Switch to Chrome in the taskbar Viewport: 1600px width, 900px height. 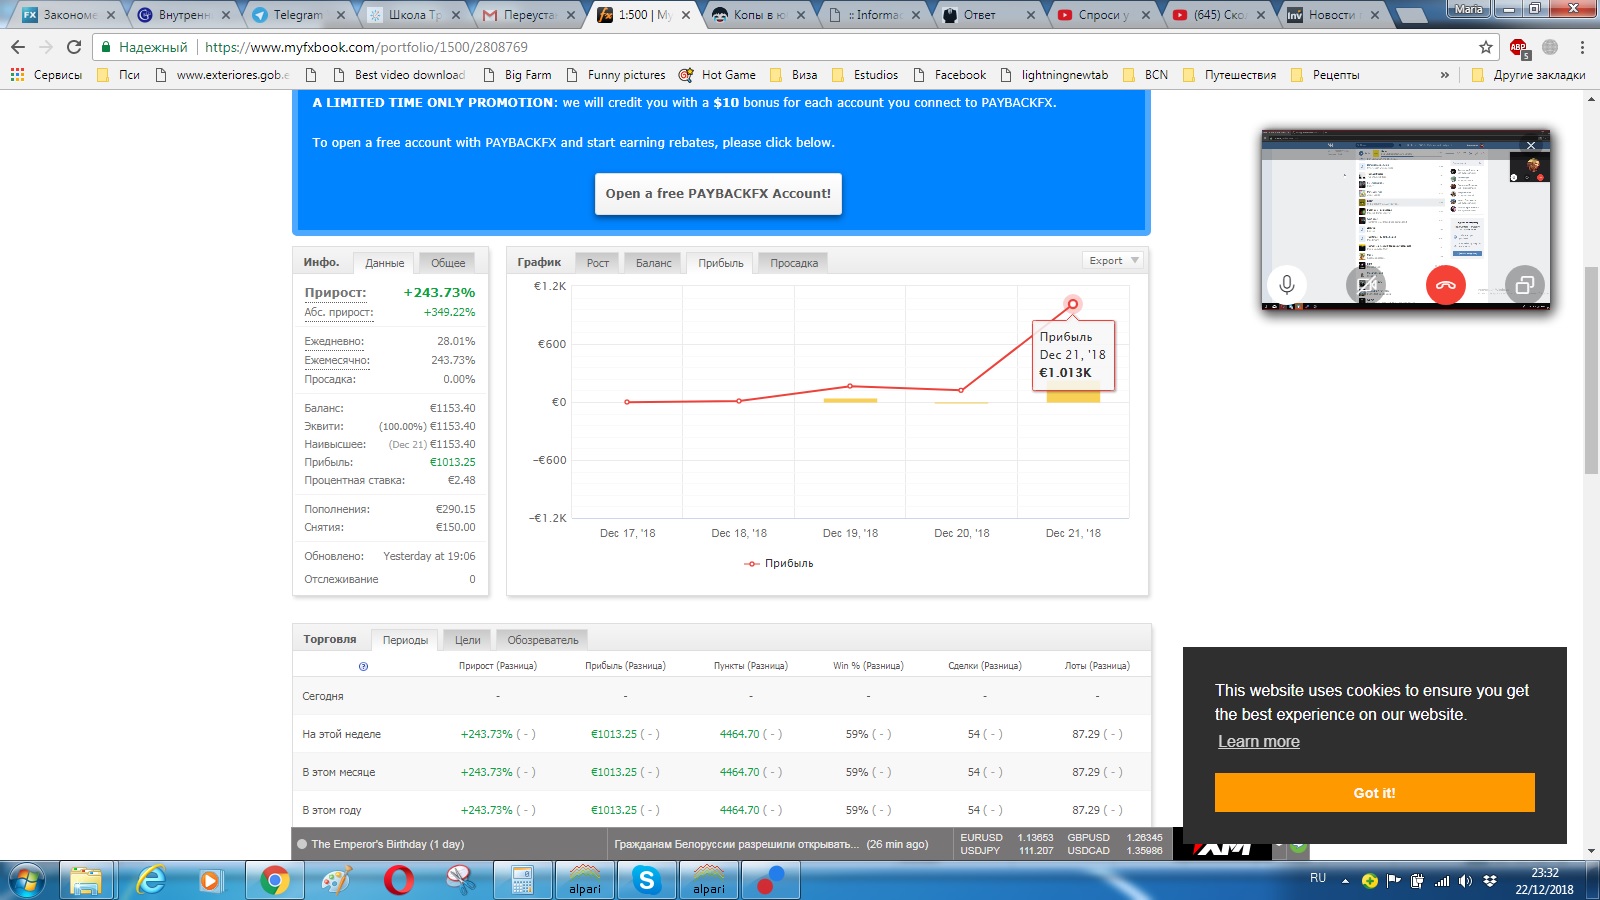pyautogui.click(x=274, y=880)
